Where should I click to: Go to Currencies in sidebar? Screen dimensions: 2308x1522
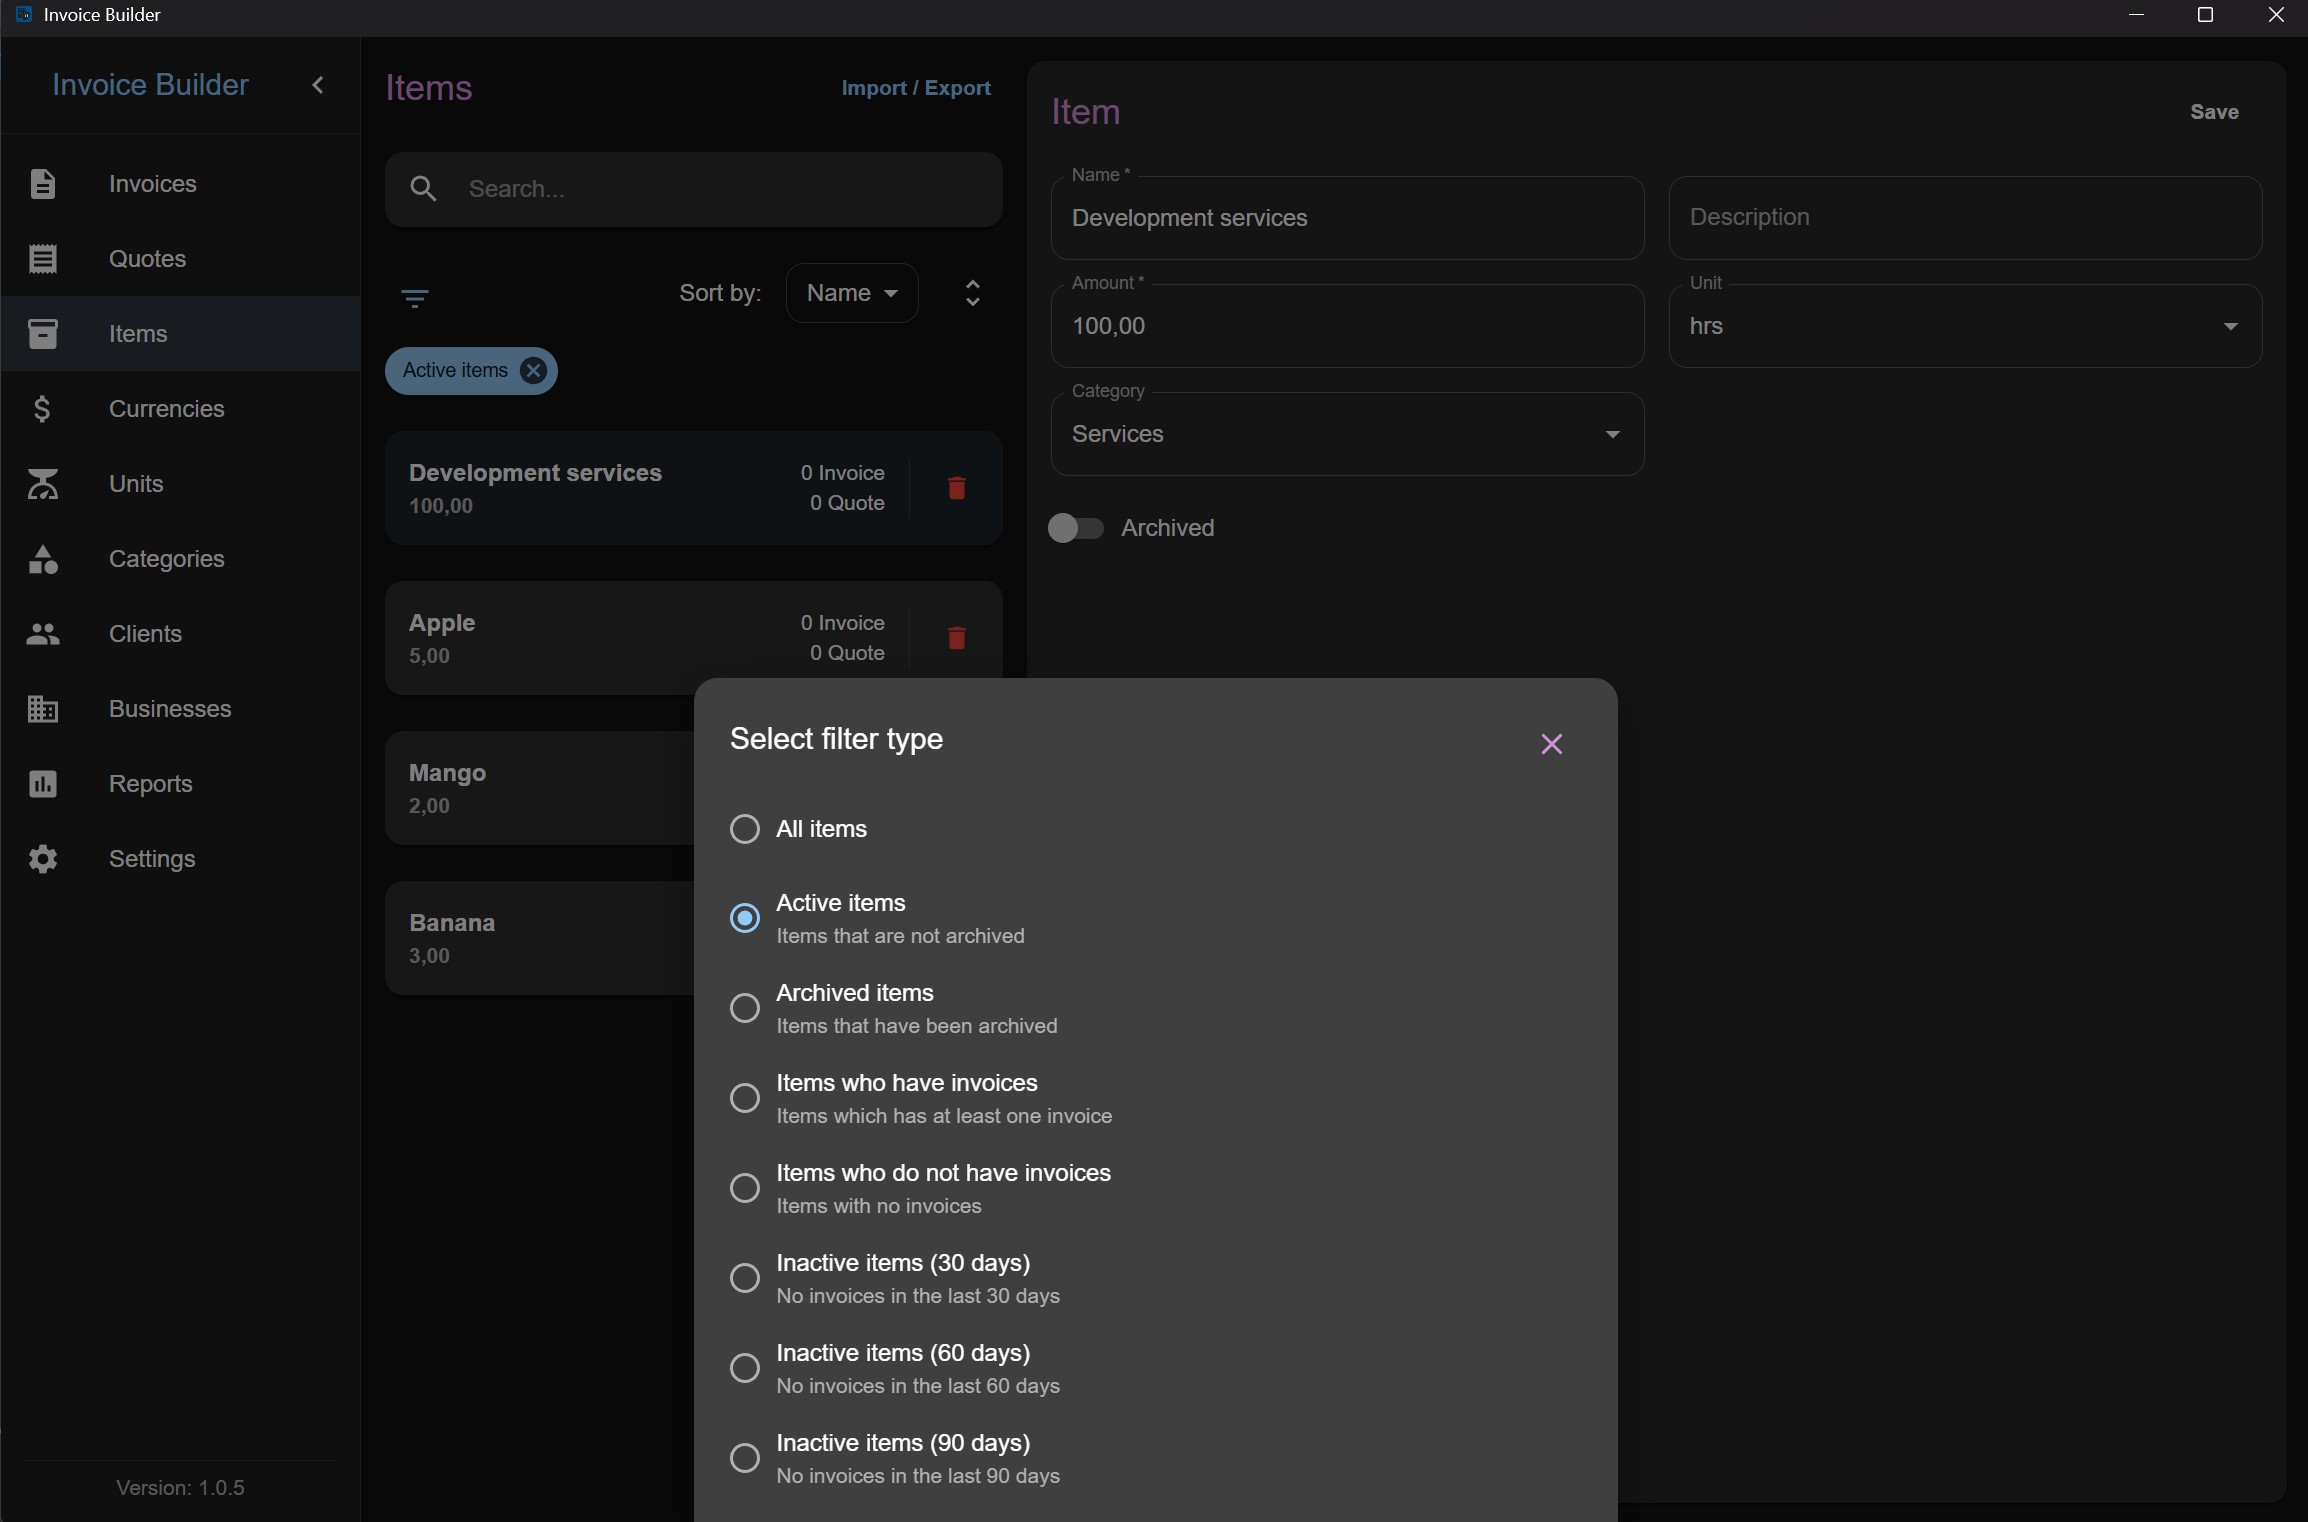(x=180, y=409)
